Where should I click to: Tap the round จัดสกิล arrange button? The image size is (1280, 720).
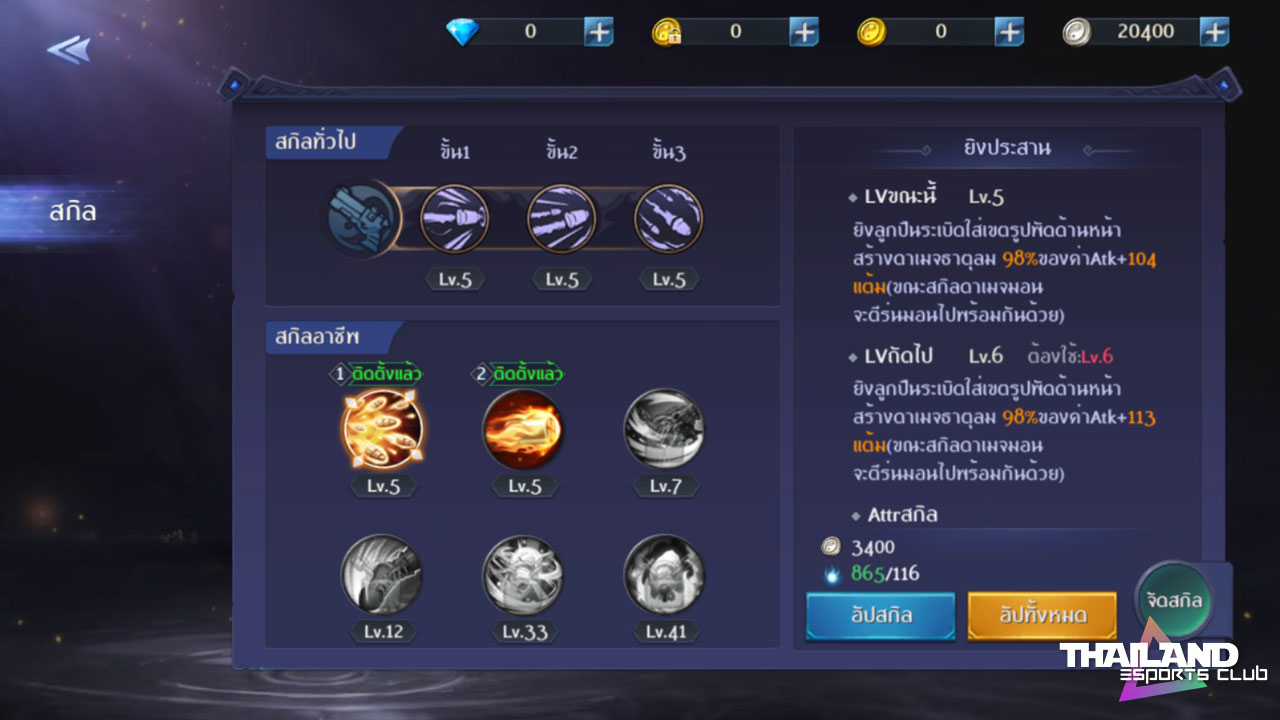[1174, 601]
